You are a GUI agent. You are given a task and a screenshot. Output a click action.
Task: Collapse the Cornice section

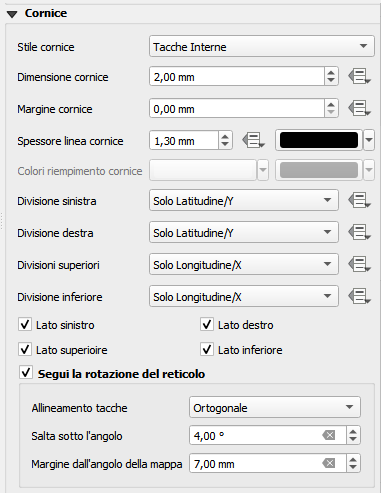coord(12,14)
